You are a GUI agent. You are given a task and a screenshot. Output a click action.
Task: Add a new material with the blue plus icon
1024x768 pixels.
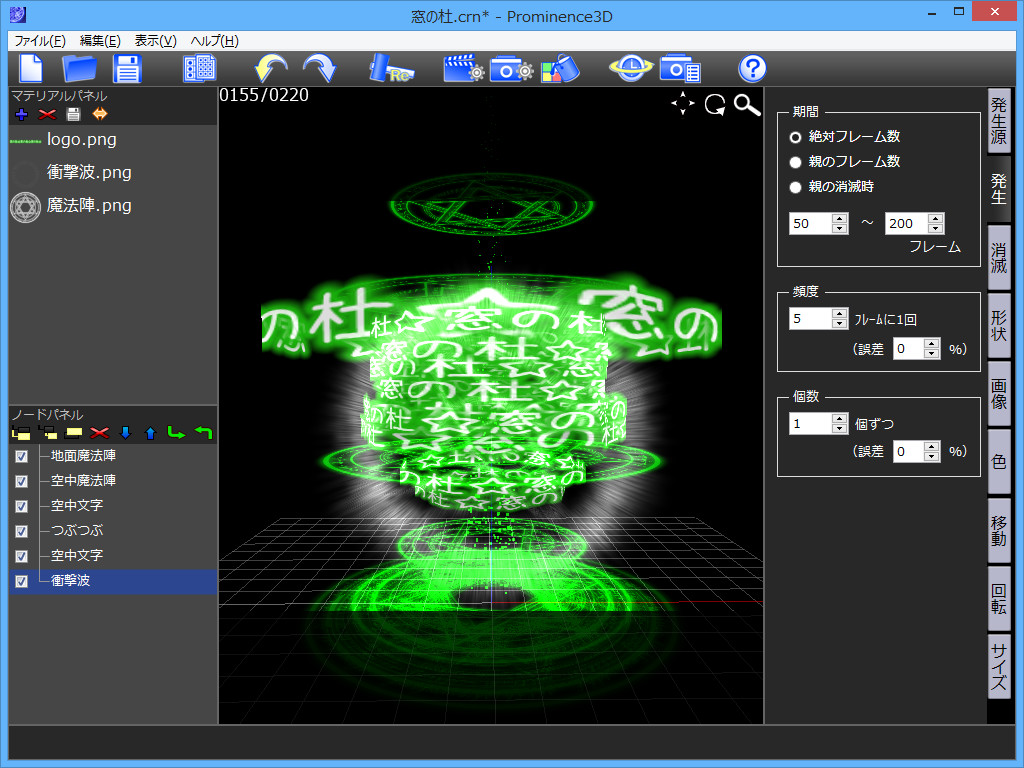pyautogui.click(x=20, y=113)
